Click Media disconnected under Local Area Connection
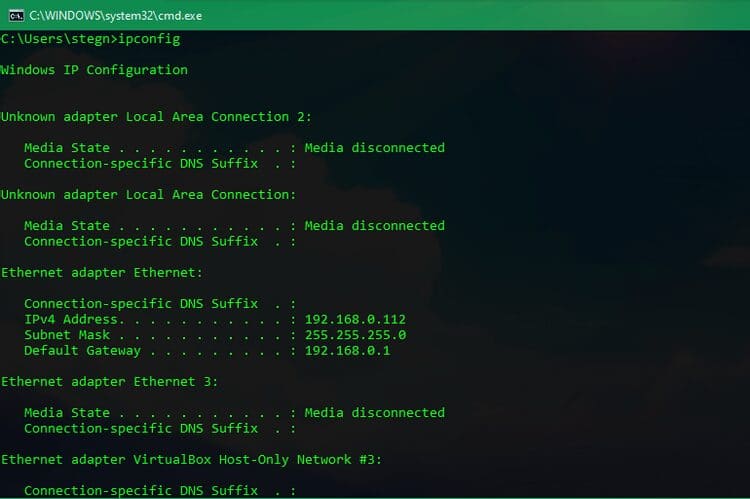Viewport: 750px width, 499px height. tap(375, 225)
